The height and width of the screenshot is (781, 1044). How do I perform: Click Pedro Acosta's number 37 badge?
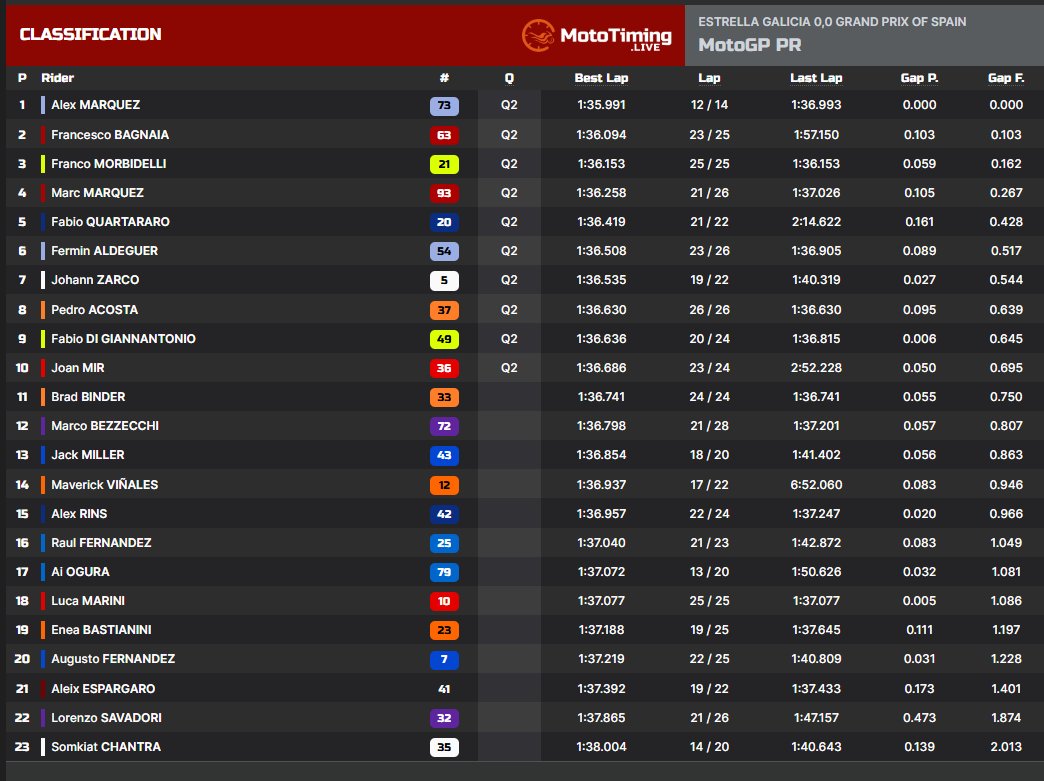point(444,310)
